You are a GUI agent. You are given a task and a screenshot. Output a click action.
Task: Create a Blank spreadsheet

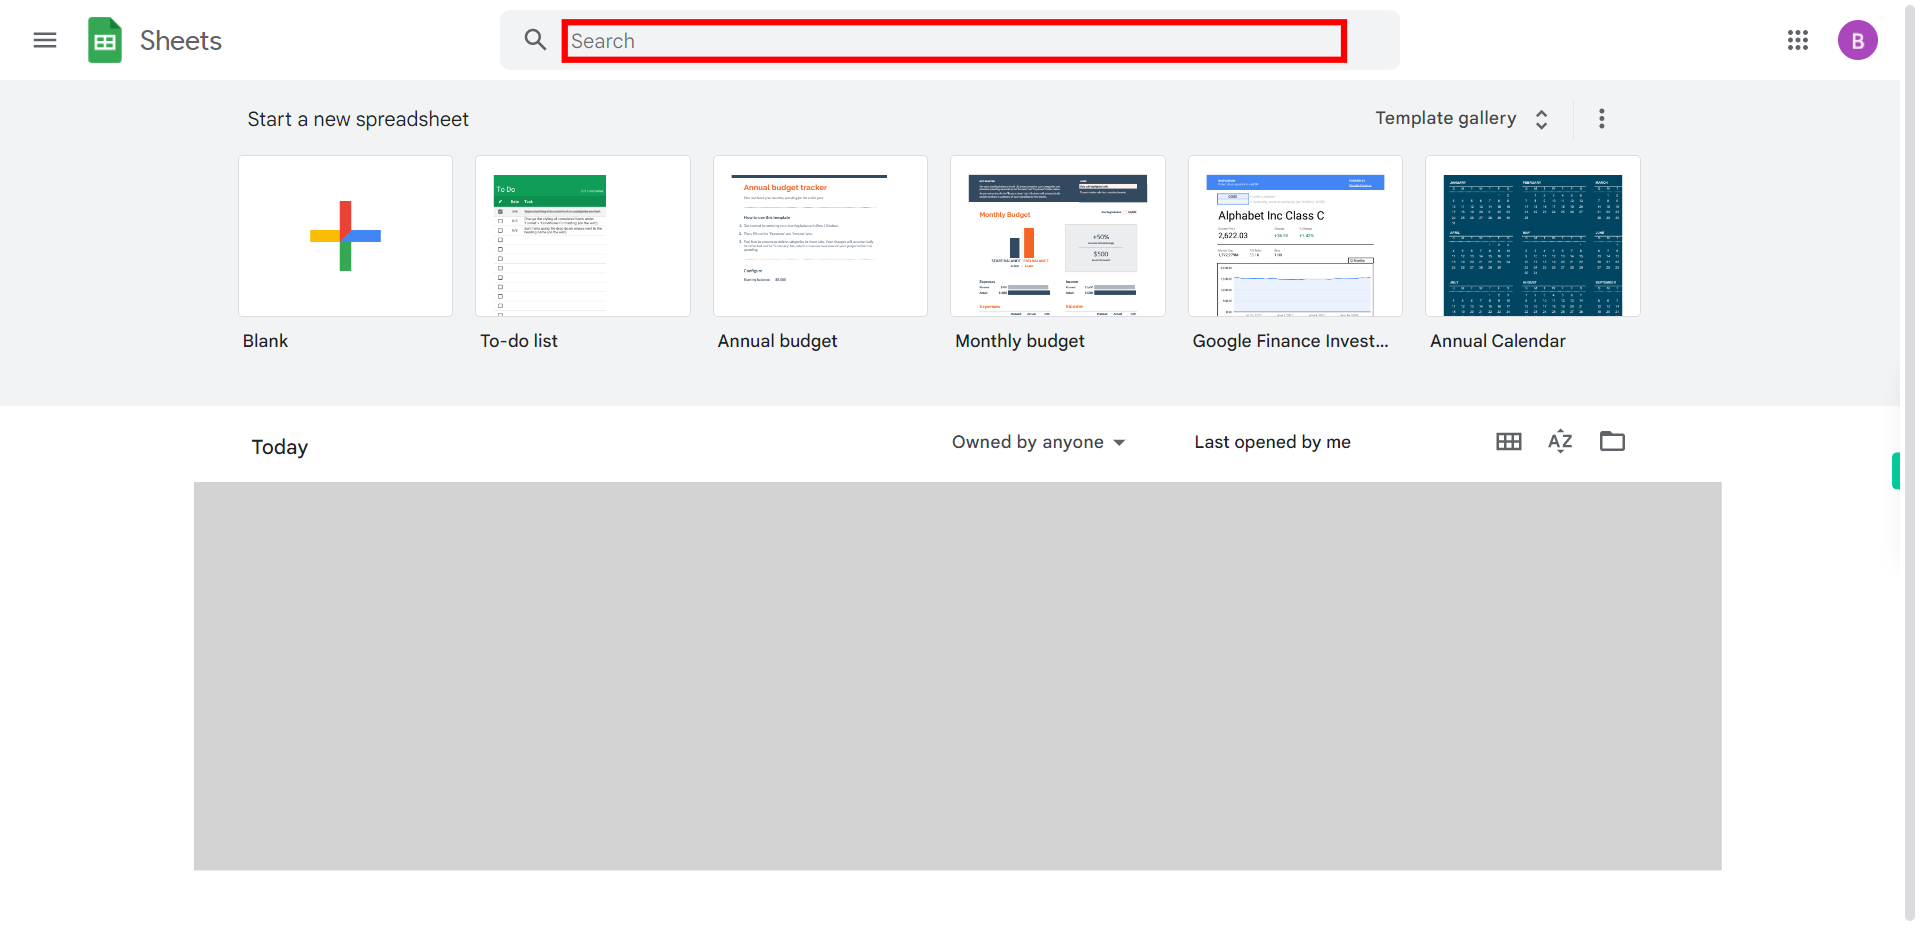click(x=345, y=236)
